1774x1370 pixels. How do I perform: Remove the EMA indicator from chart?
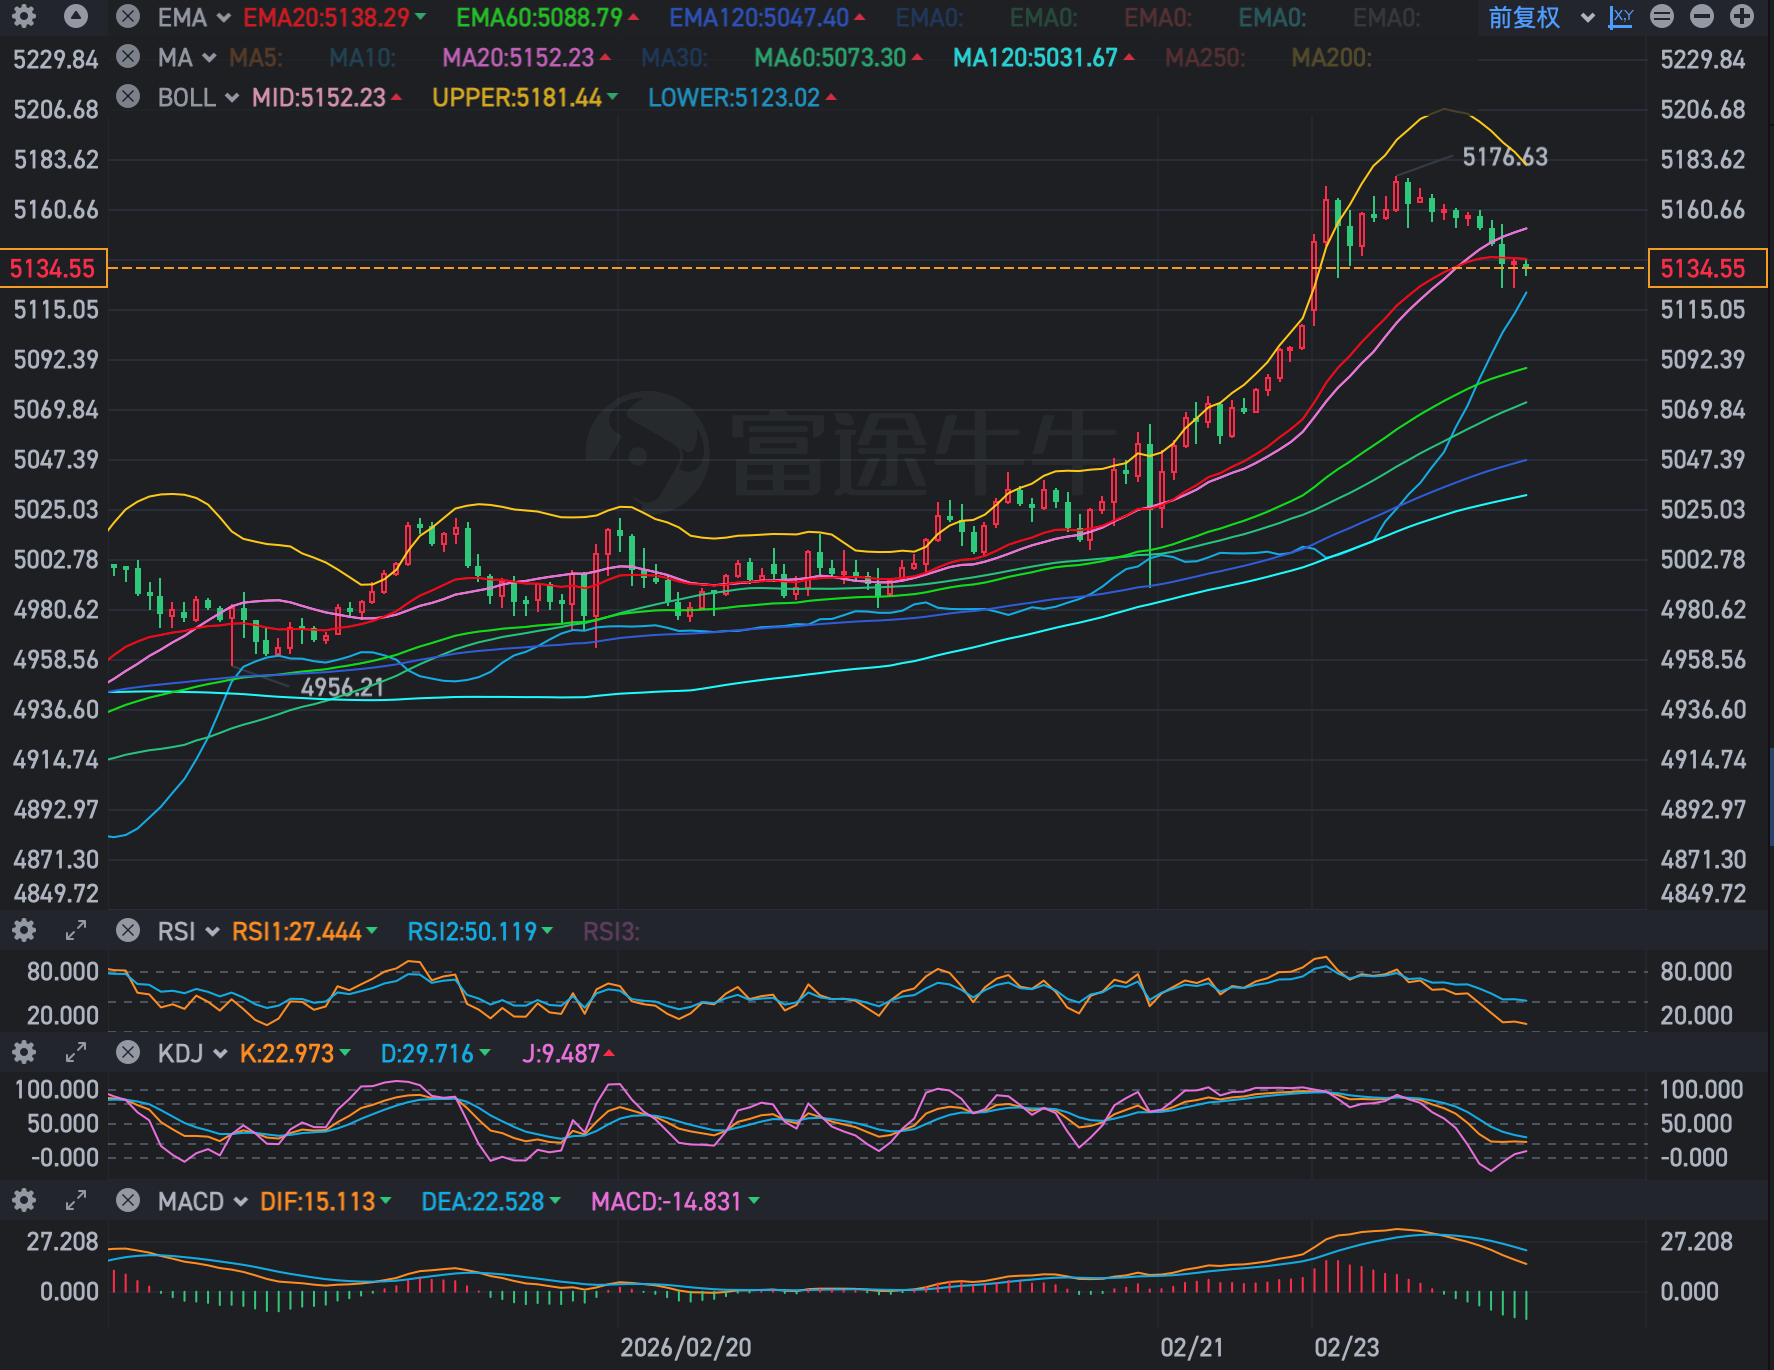point(128,17)
